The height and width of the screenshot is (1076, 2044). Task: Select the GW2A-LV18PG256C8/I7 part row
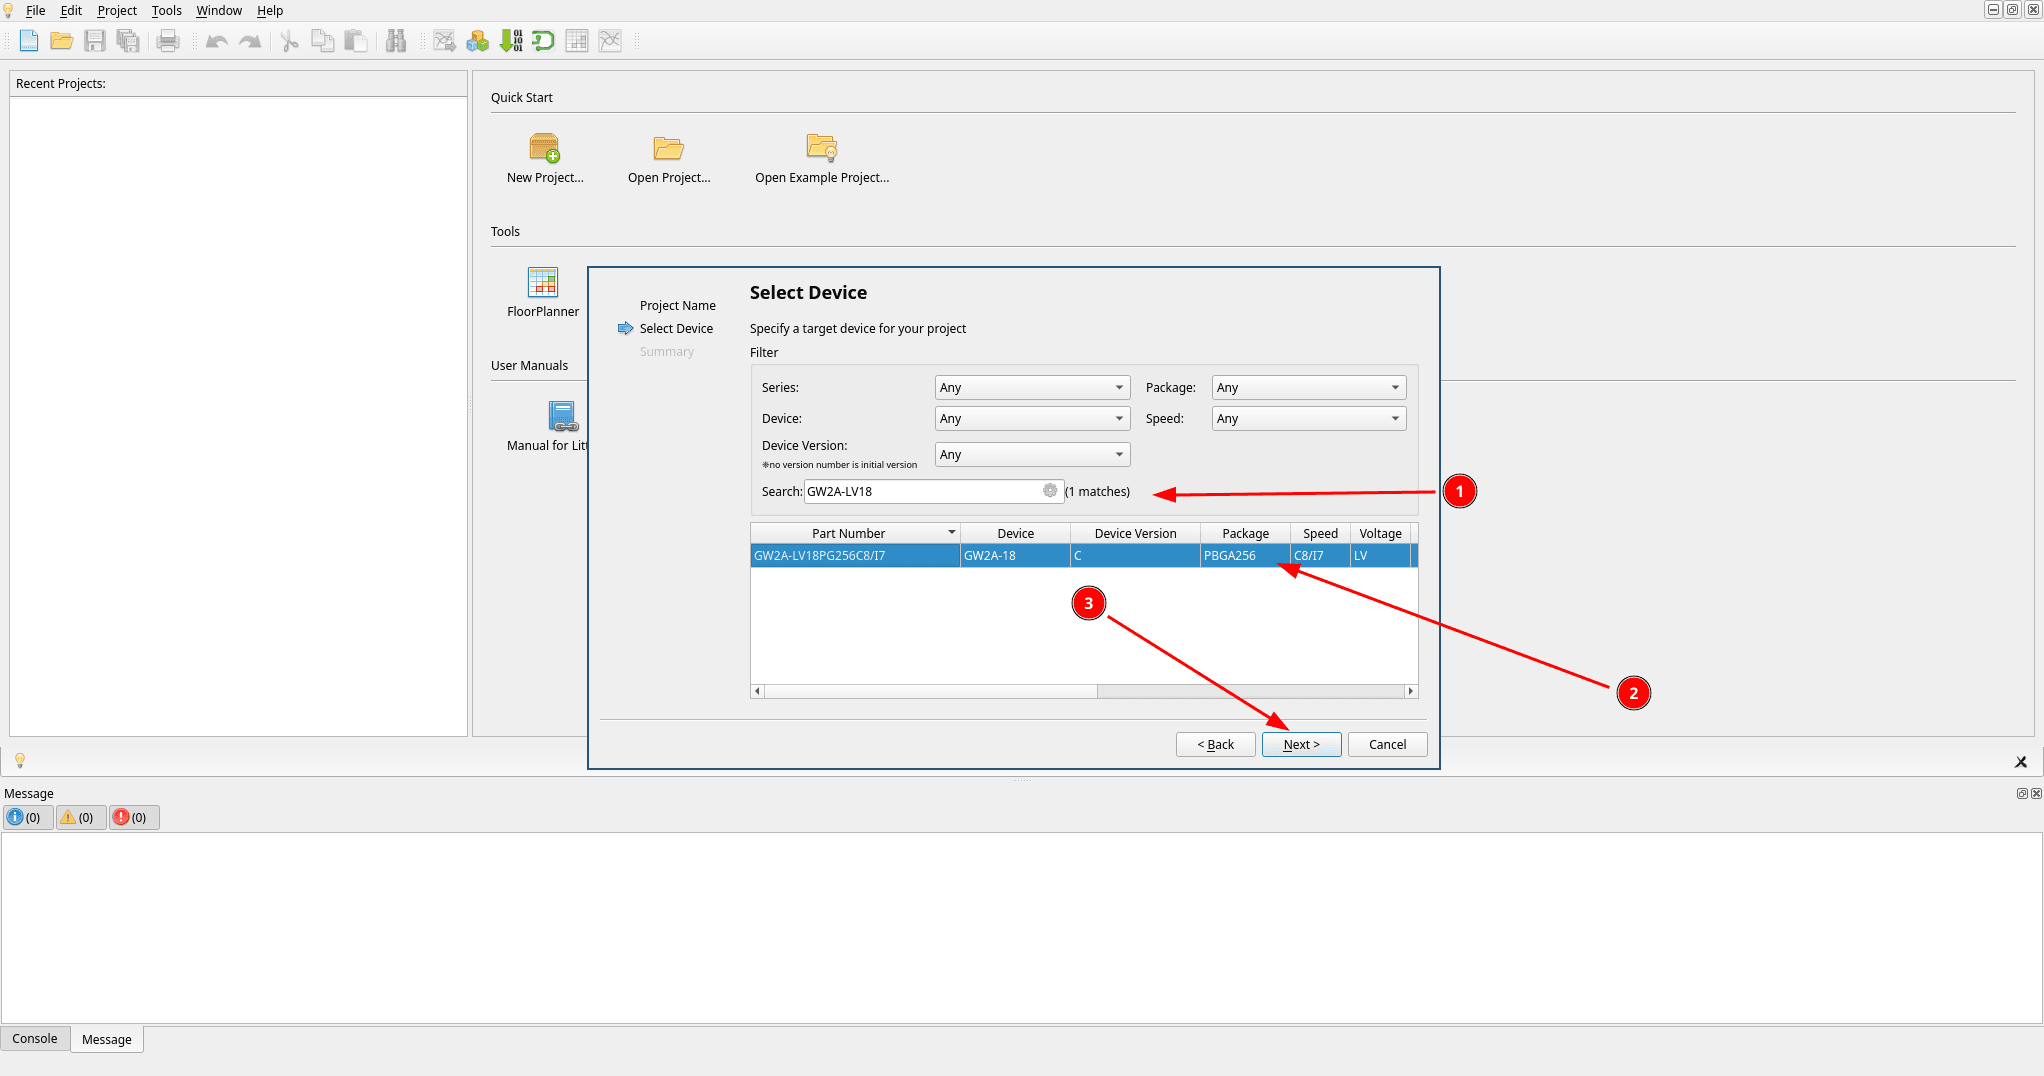pyautogui.click(x=1084, y=555)
